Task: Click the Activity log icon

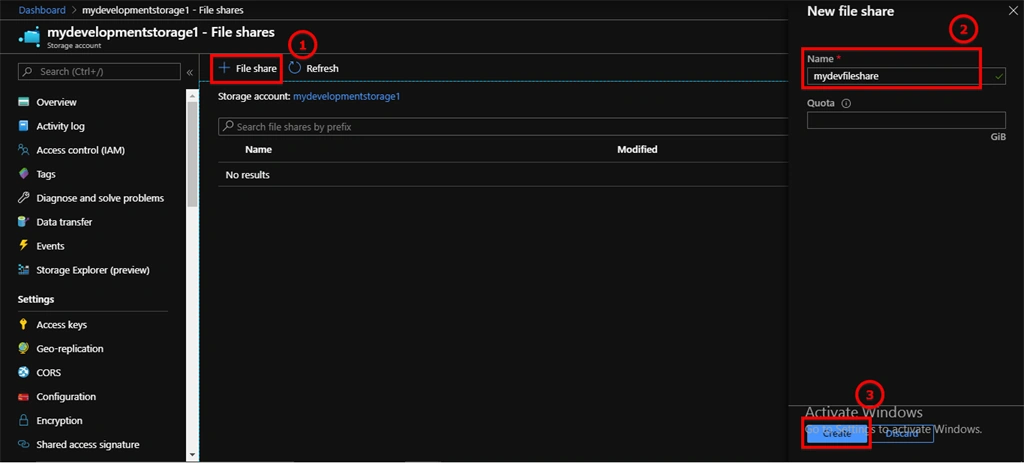Action: click(x=24, y=126)
